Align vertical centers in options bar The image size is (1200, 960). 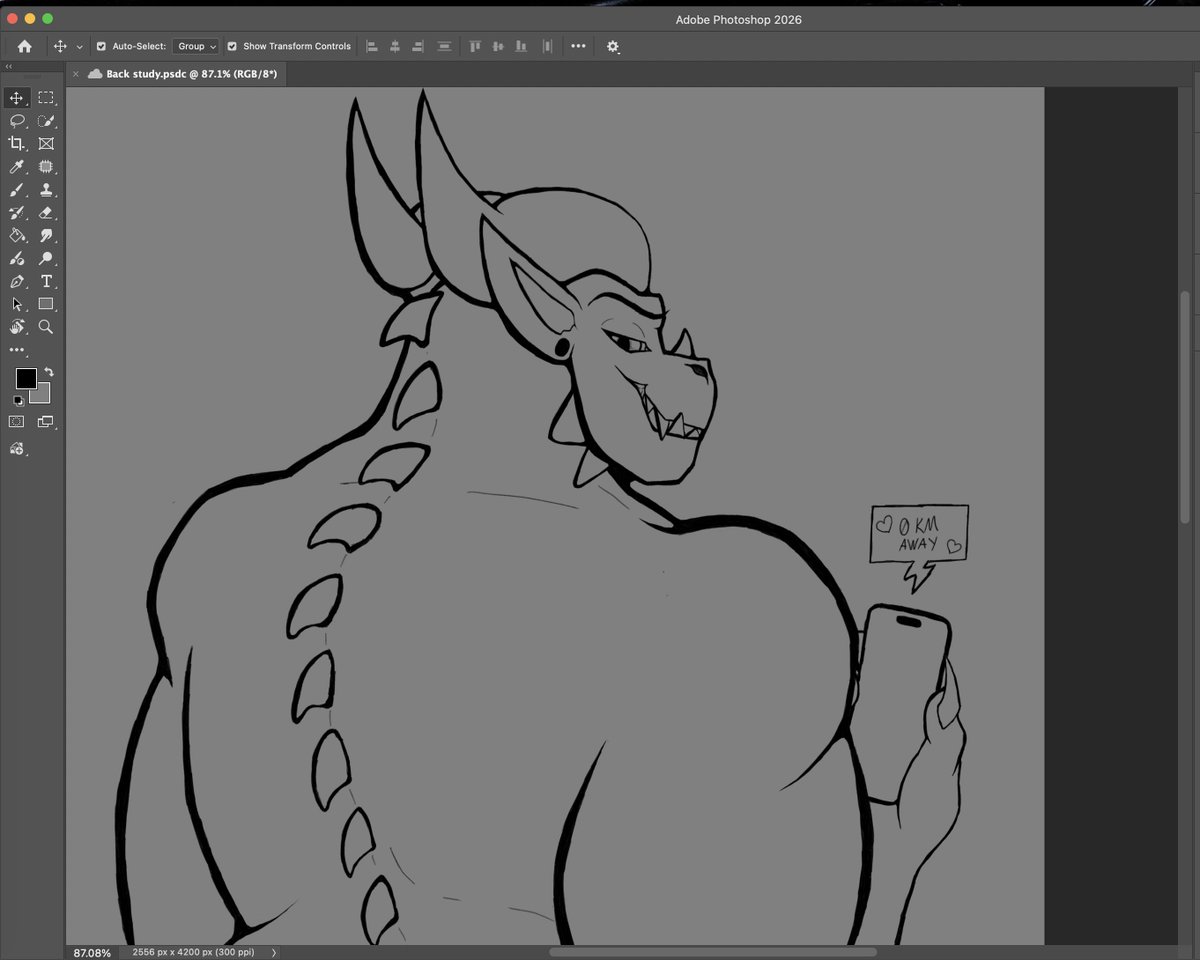coord(498,46)
